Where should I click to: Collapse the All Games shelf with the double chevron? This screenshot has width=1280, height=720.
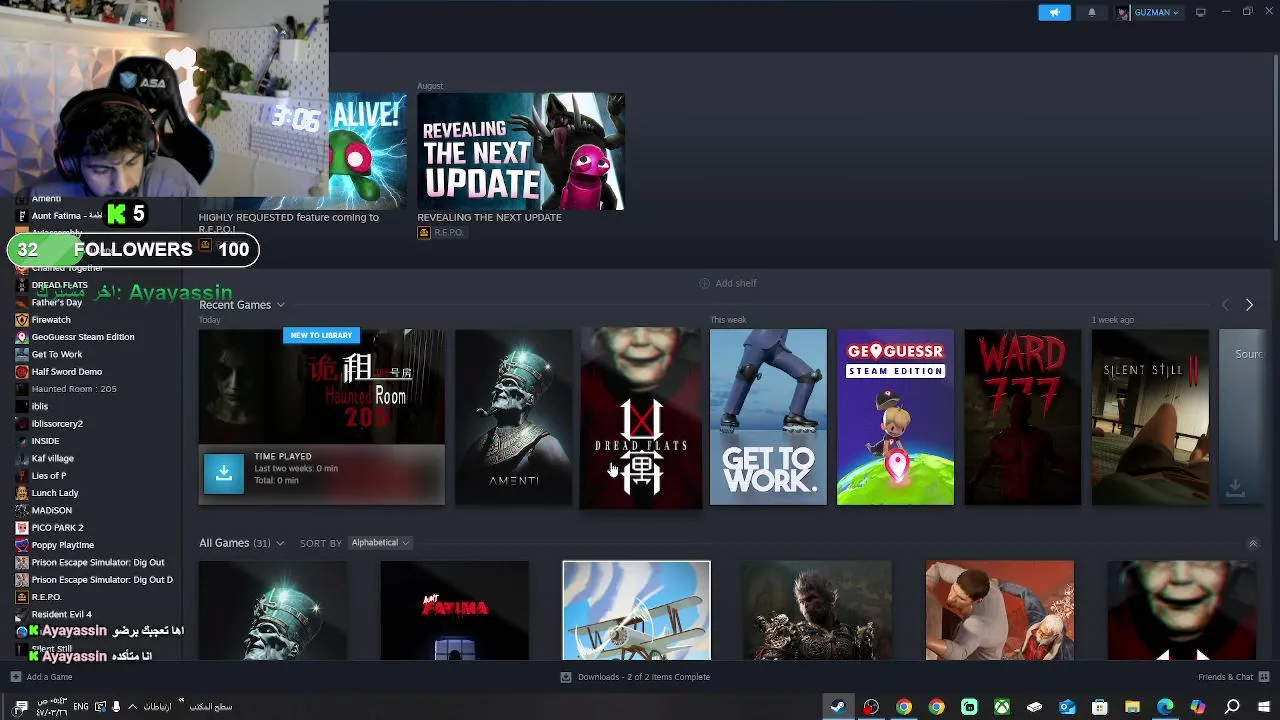pyautogui.click(x=1253, y=543)
